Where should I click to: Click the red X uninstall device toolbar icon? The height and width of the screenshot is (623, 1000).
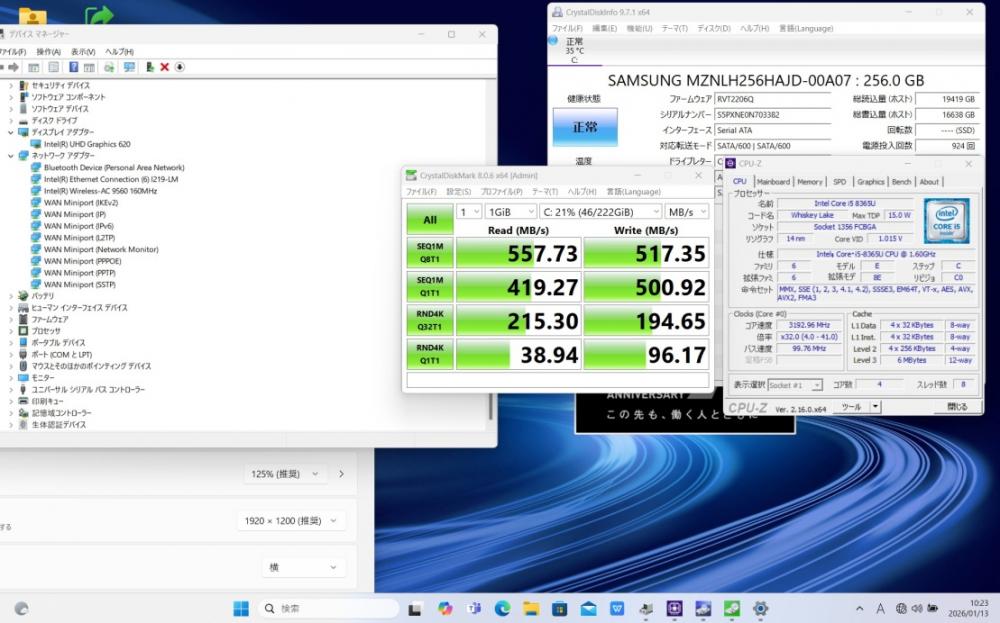coord(164,67)
